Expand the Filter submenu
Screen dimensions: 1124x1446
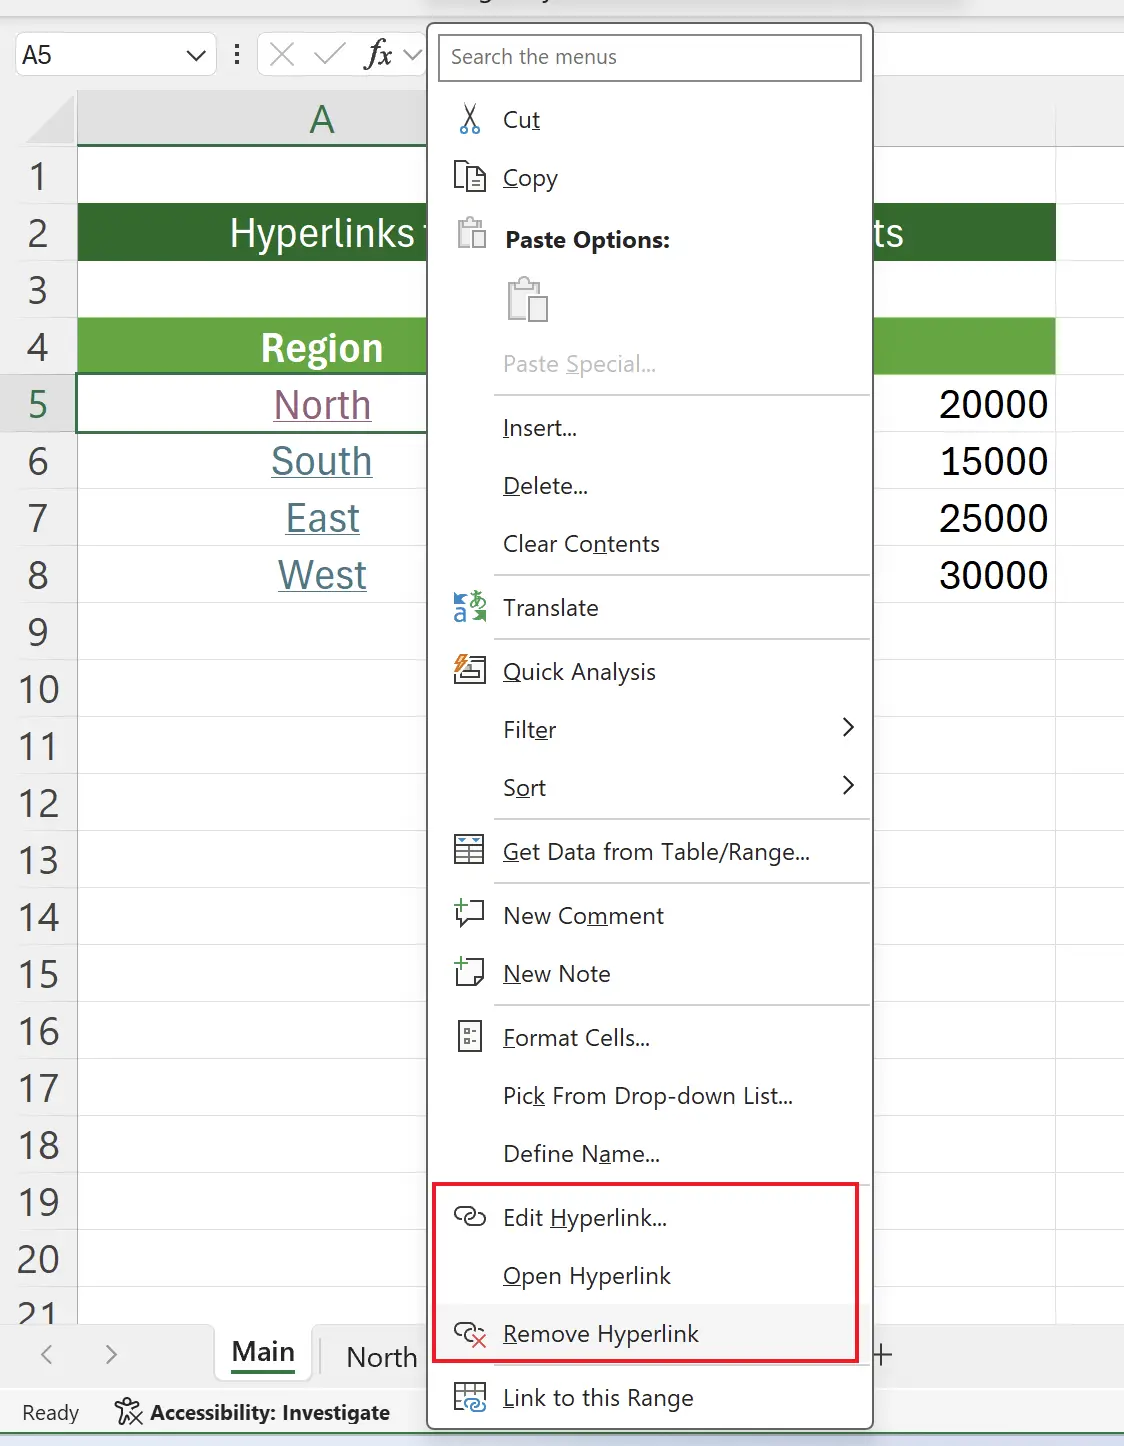pyautogui.click(x=847, y=728)
